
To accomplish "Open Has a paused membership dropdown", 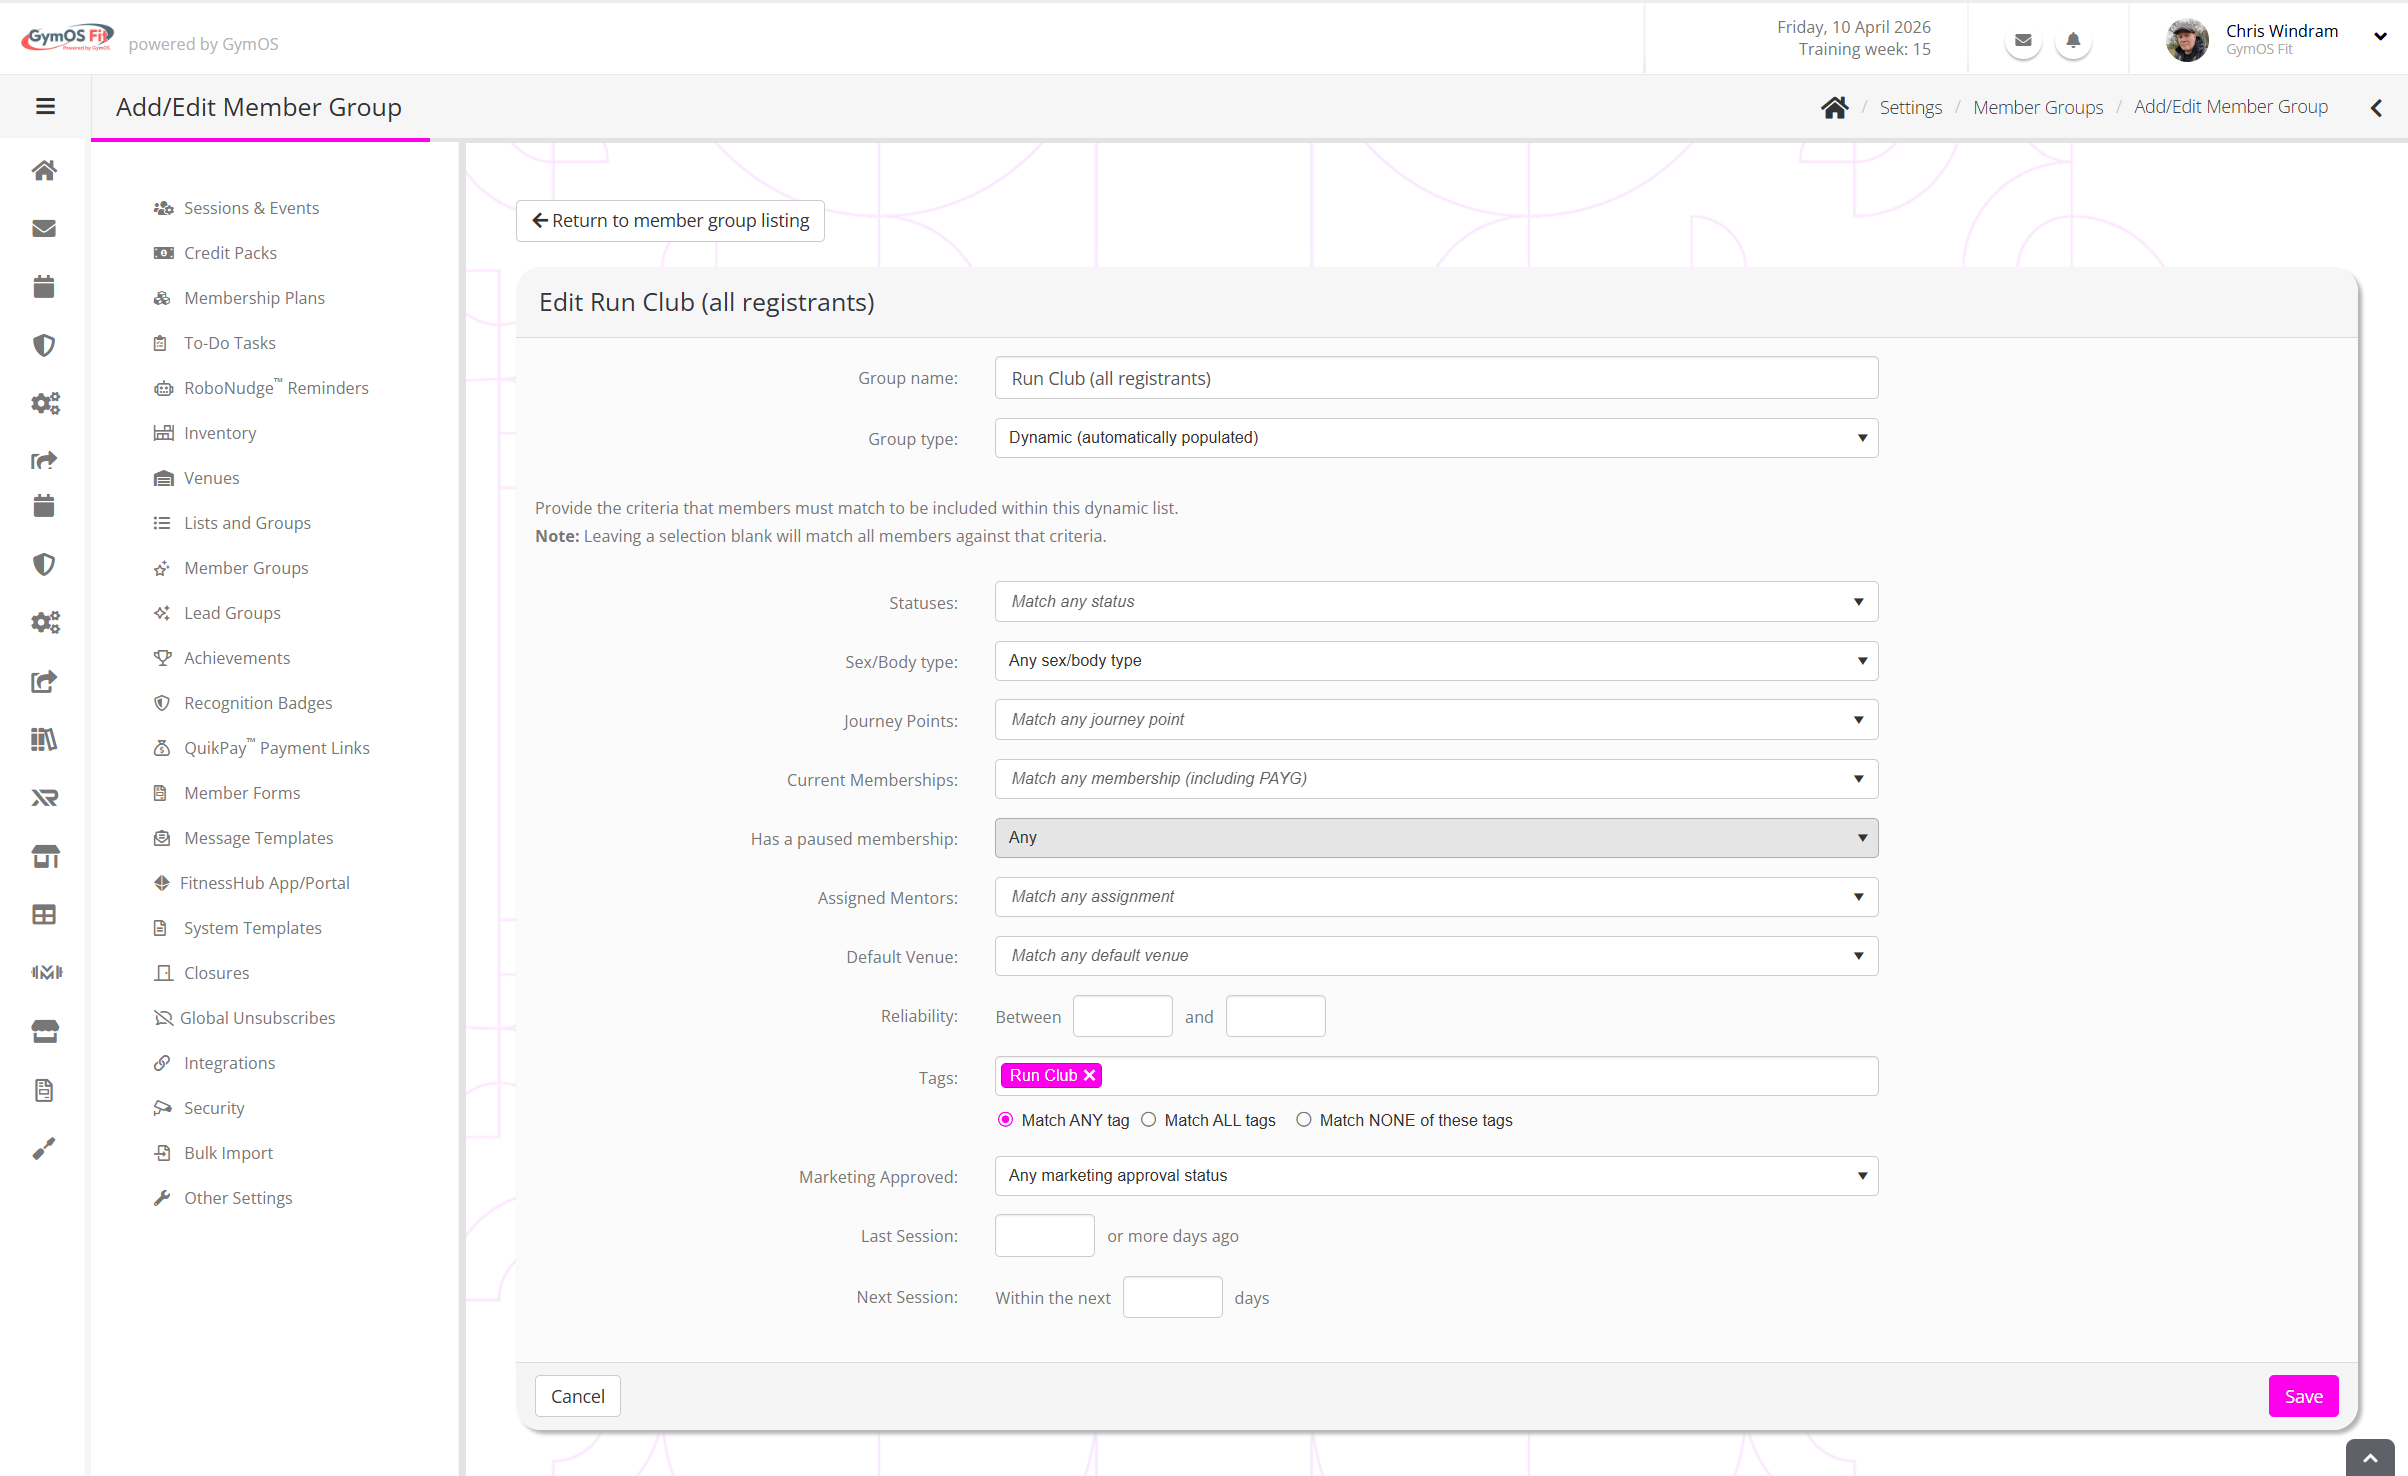I will (1436, 838).
